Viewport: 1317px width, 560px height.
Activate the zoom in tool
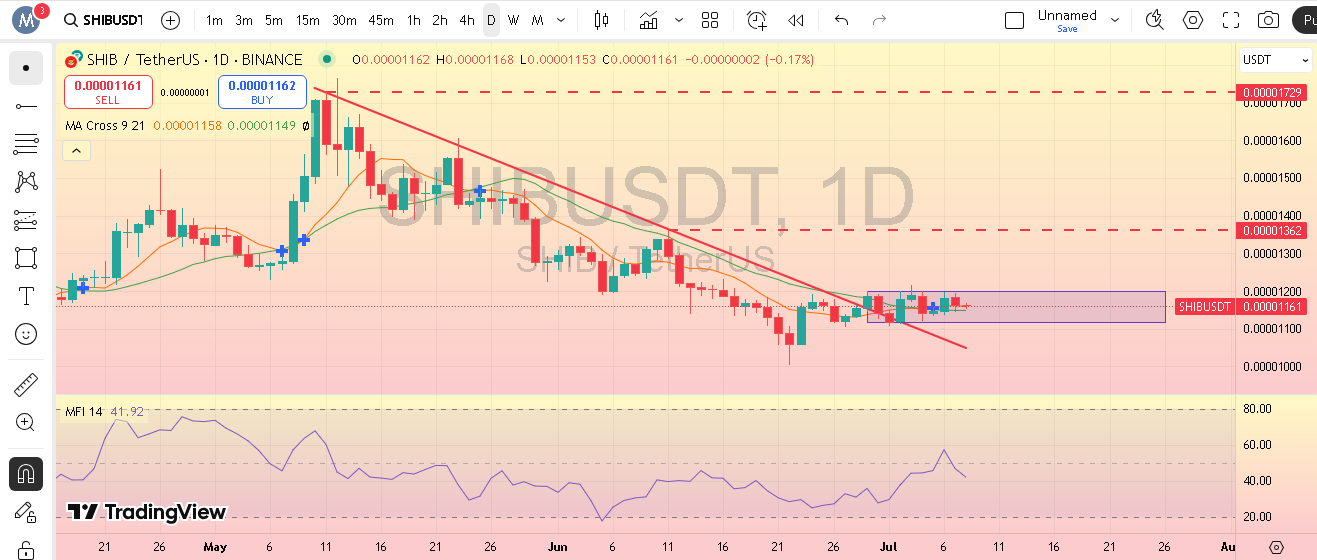pos(26,422)
